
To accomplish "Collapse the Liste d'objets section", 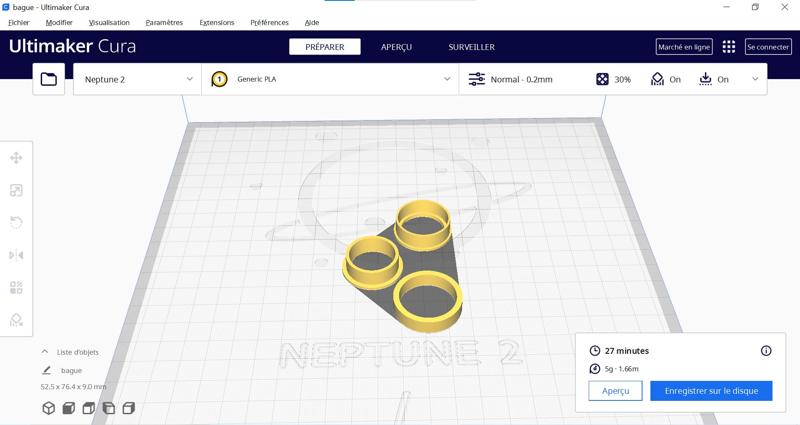I will (x=45, y=352).
